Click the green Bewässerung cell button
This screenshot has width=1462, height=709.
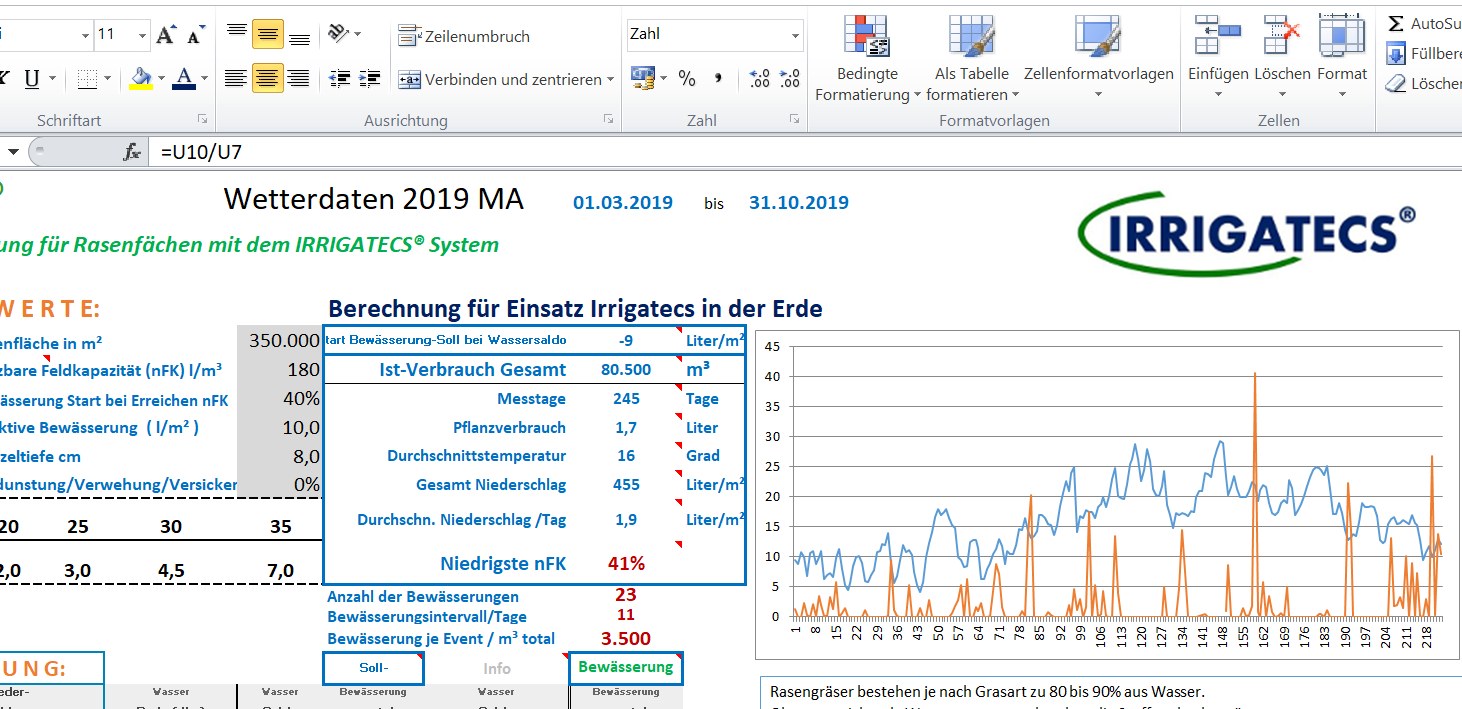pyautogui.click(x=626, y=667)
